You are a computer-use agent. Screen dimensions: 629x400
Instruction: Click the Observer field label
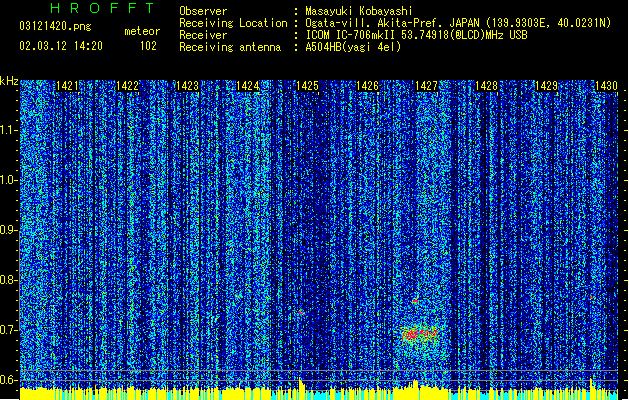203,11
